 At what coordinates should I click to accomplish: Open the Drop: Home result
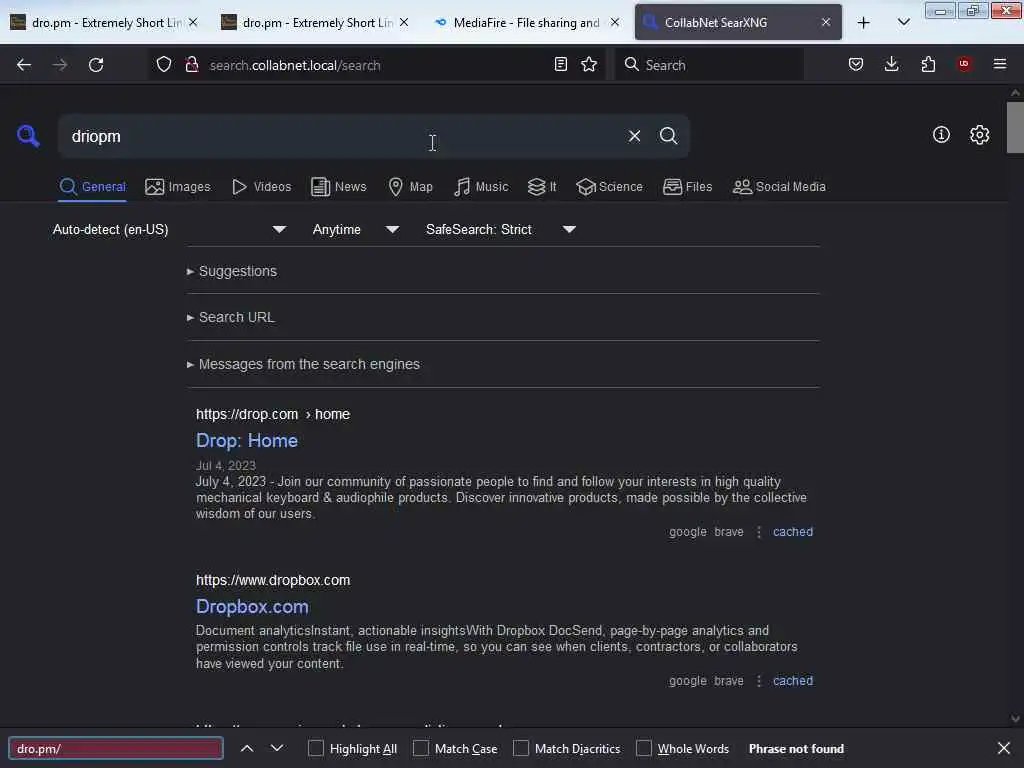[247, 441]
